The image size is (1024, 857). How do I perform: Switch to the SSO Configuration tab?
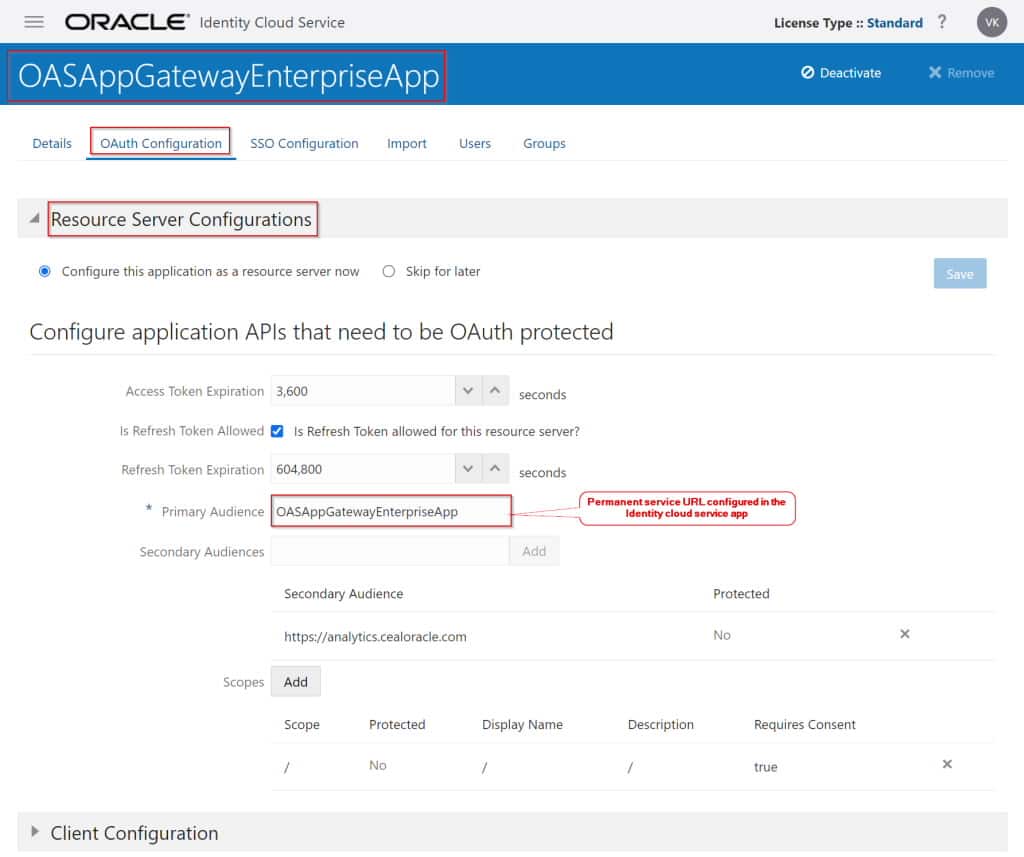(304, 143)
